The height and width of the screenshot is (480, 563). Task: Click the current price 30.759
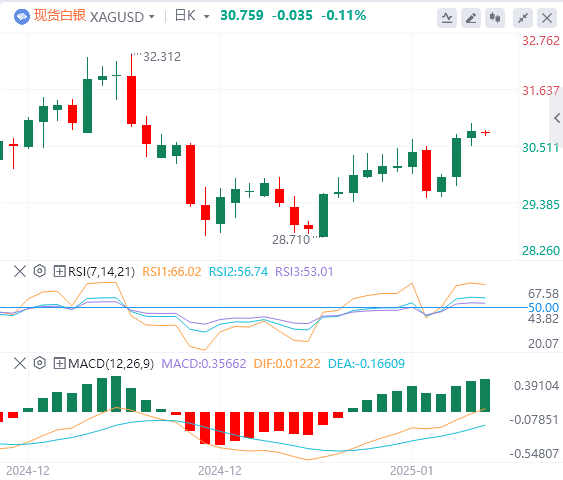[242, 15]
